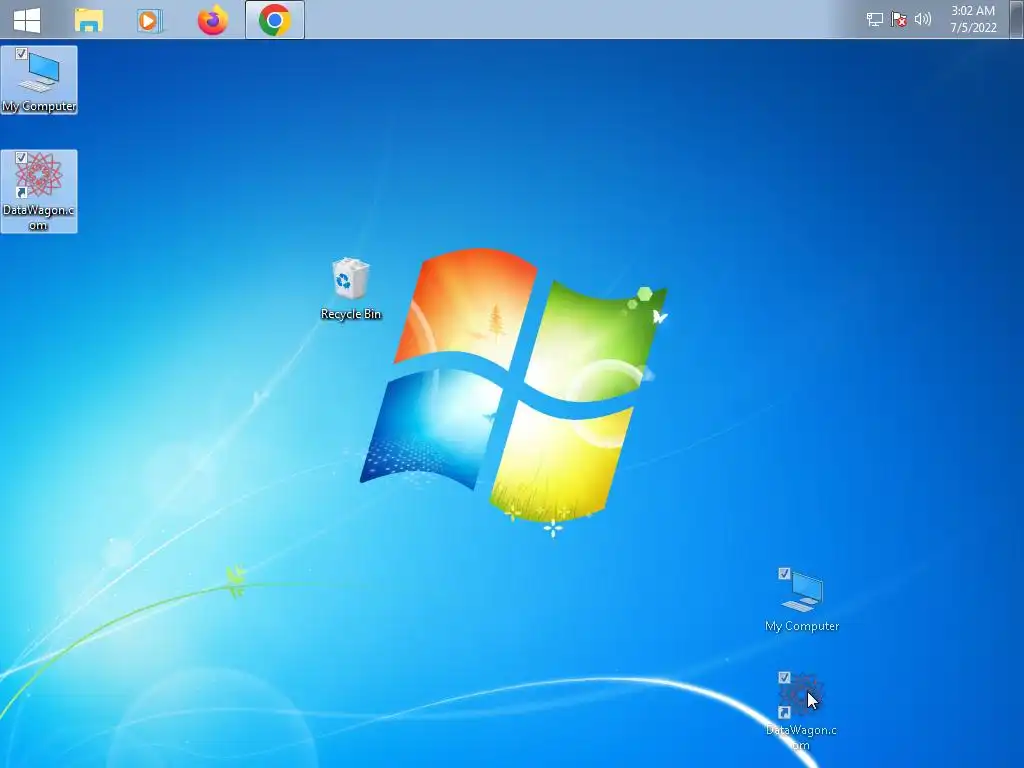
Task: Uncheck the solid top-left DataWagon.com checkbox
Action: (x=21, y=157)
